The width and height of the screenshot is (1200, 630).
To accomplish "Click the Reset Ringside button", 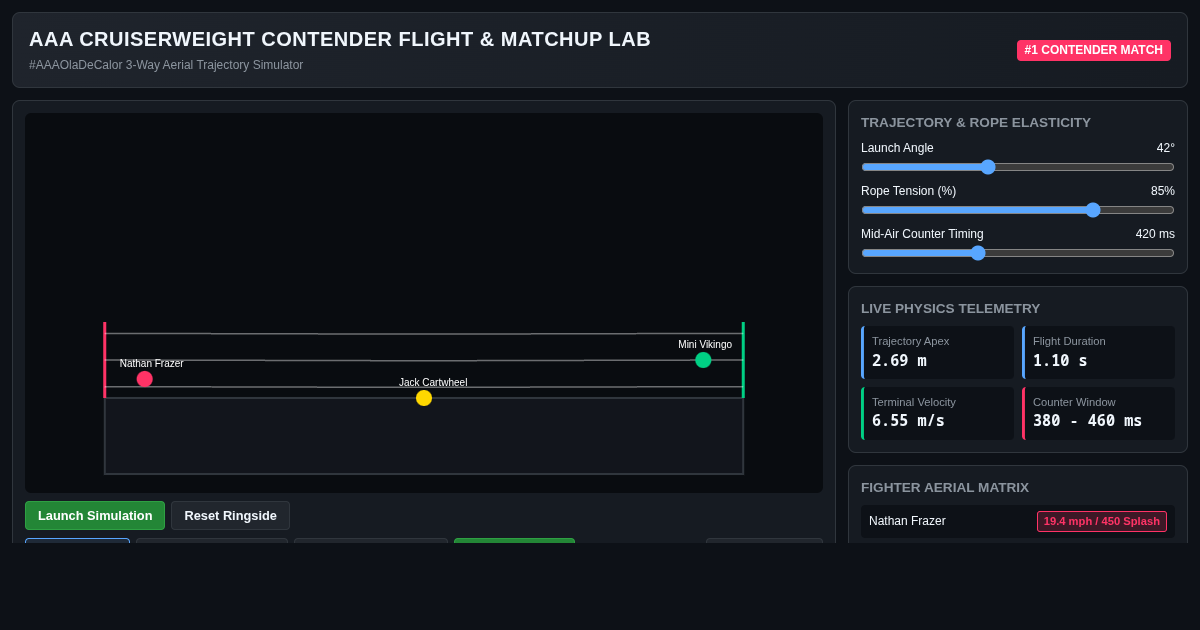I will click(x=230, y=516).
